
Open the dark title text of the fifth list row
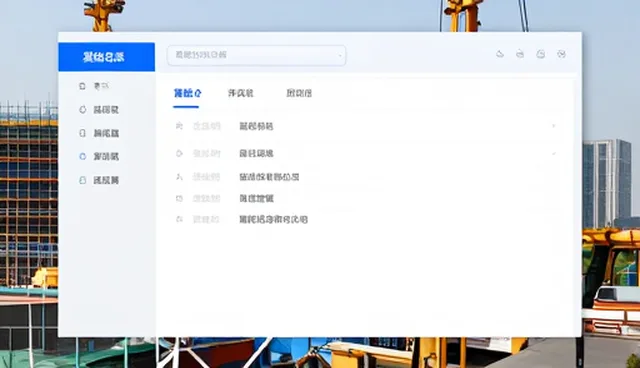tap(273, 219)
